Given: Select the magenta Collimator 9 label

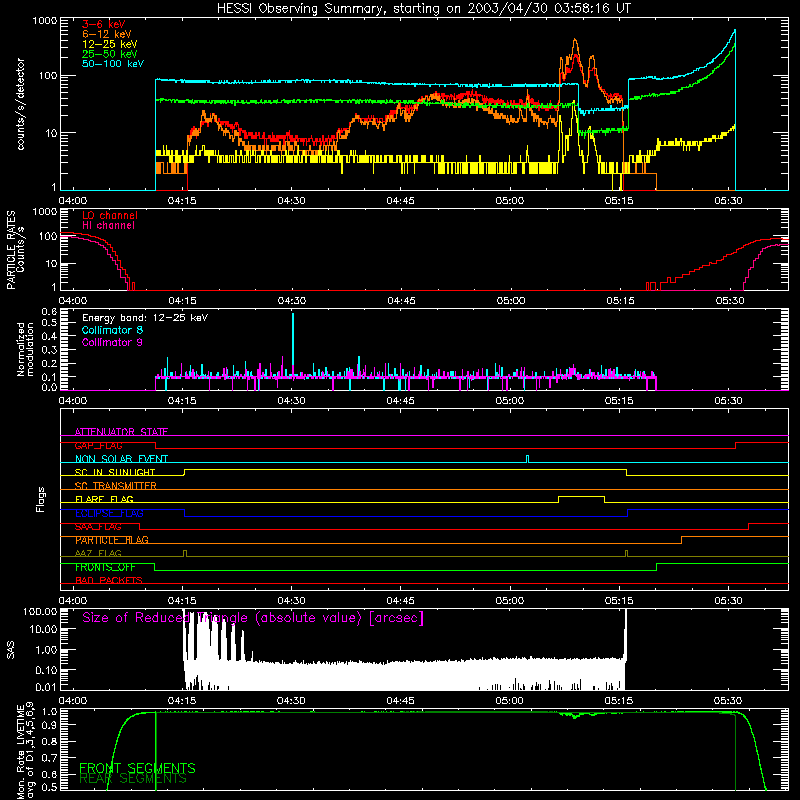Looking at the screenshot, I should (112, 342).
